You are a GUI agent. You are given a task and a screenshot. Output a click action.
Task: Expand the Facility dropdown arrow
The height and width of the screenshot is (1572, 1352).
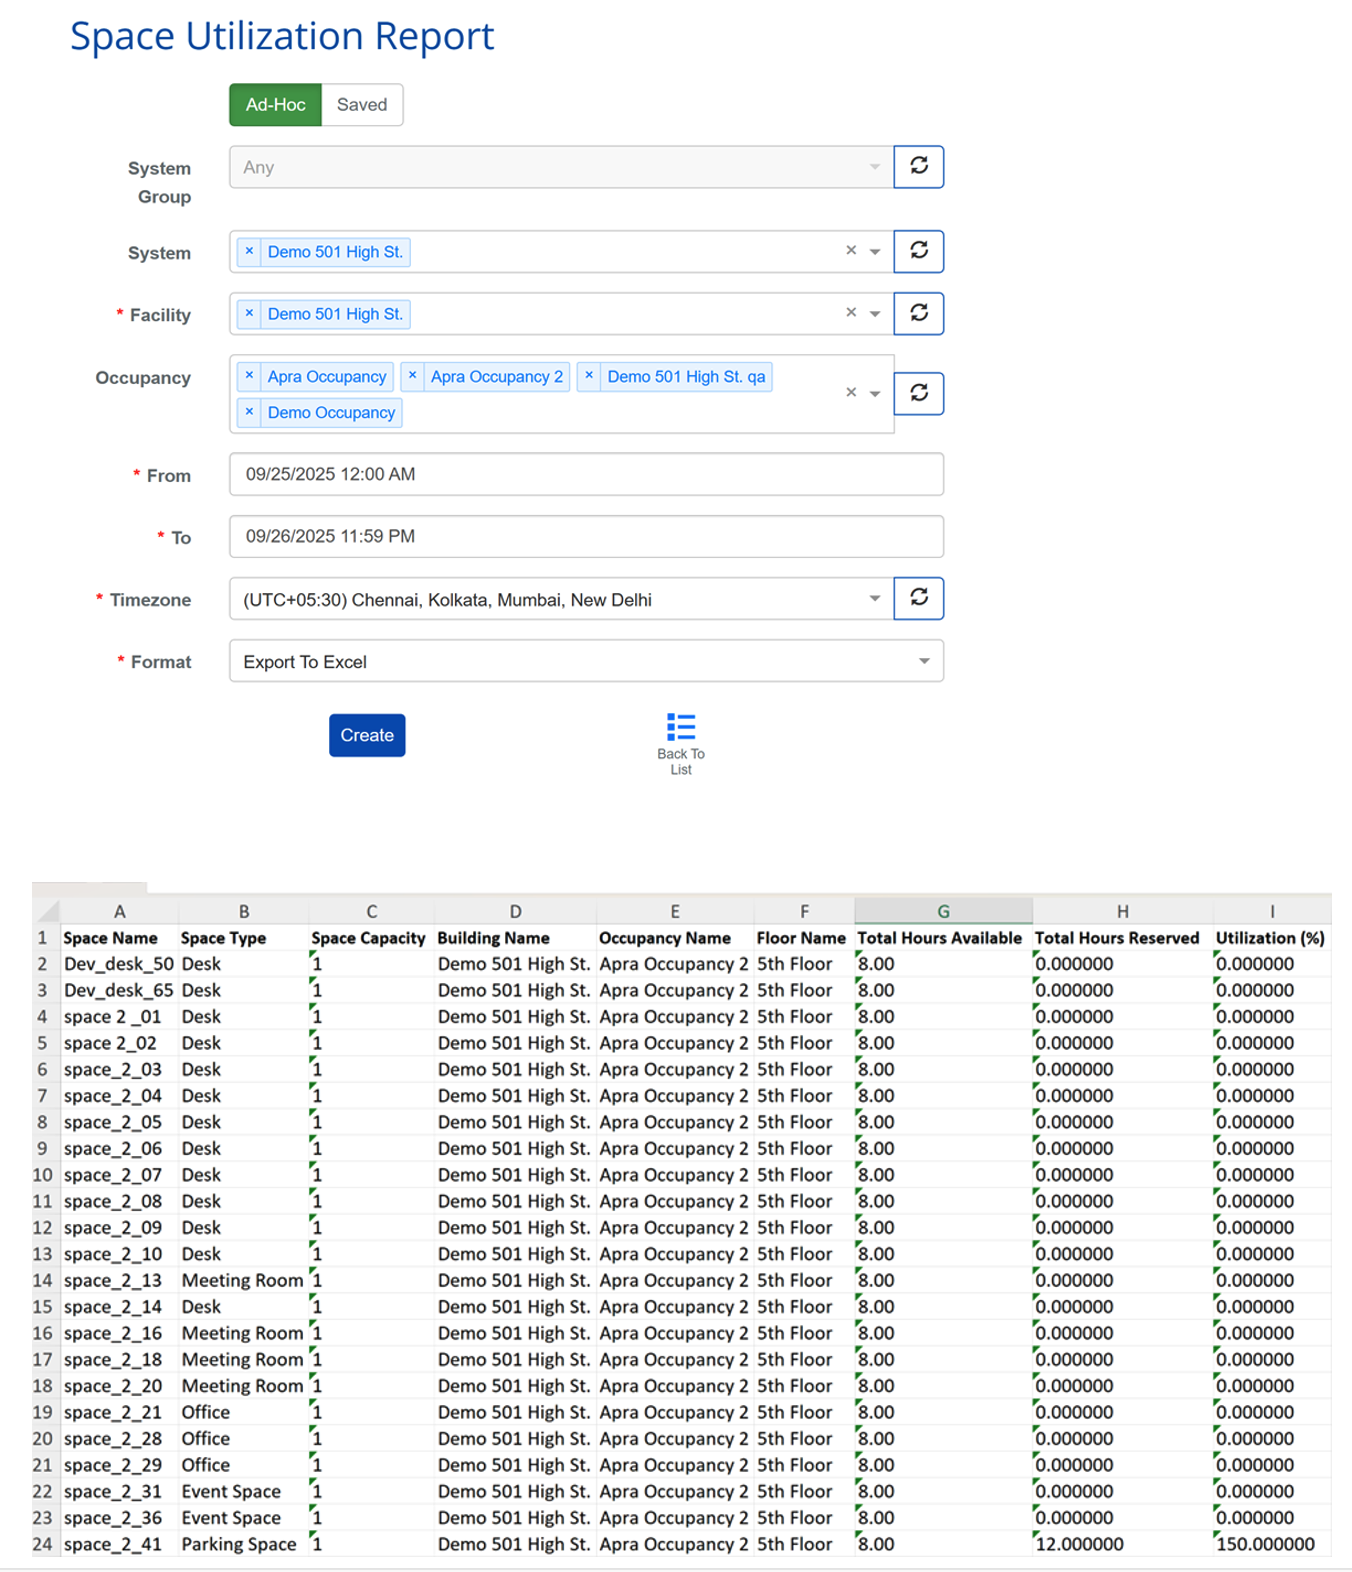point(875,314)
